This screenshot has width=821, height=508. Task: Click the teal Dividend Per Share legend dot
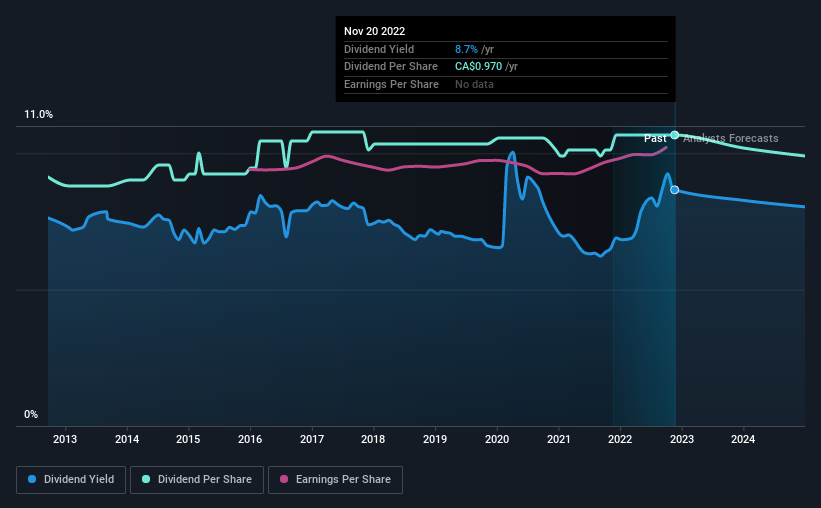[146, 479]
